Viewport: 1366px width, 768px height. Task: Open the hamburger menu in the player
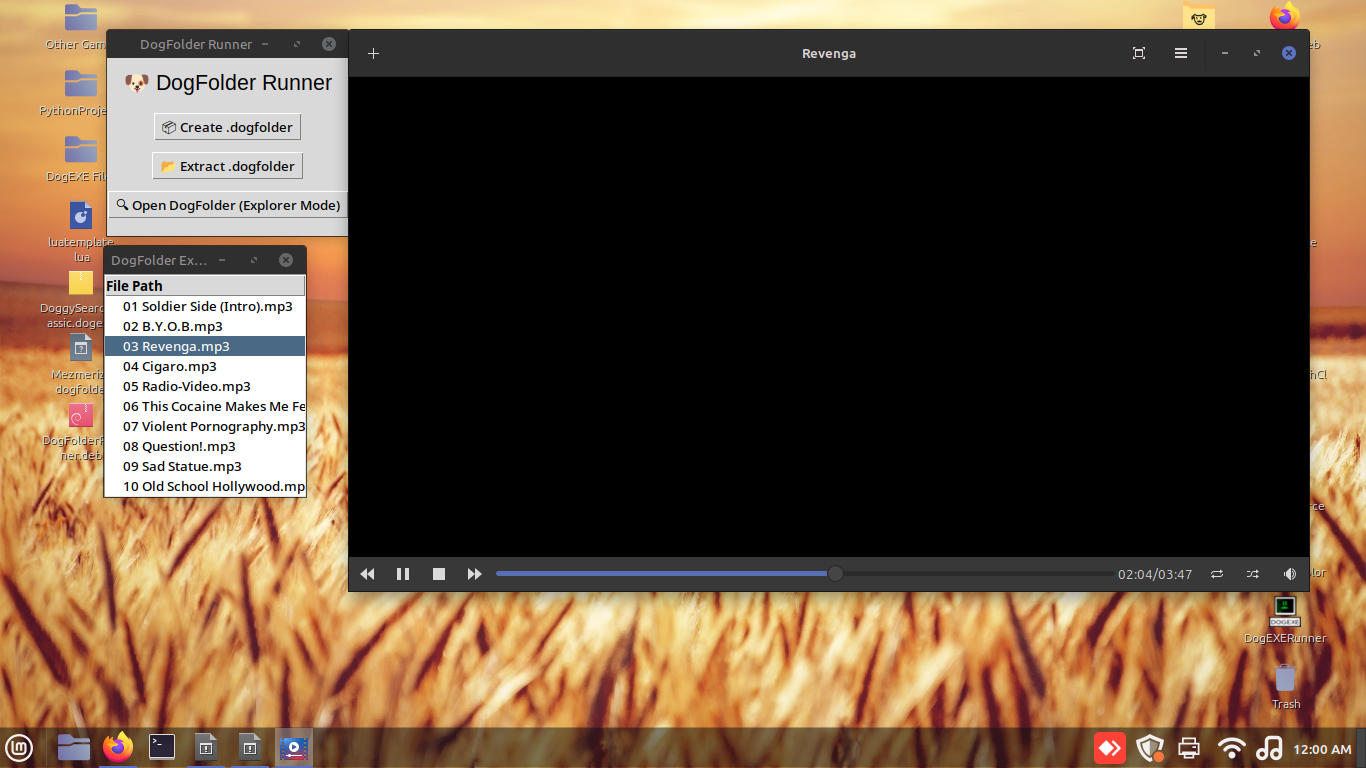click(x=1181, y=54)
